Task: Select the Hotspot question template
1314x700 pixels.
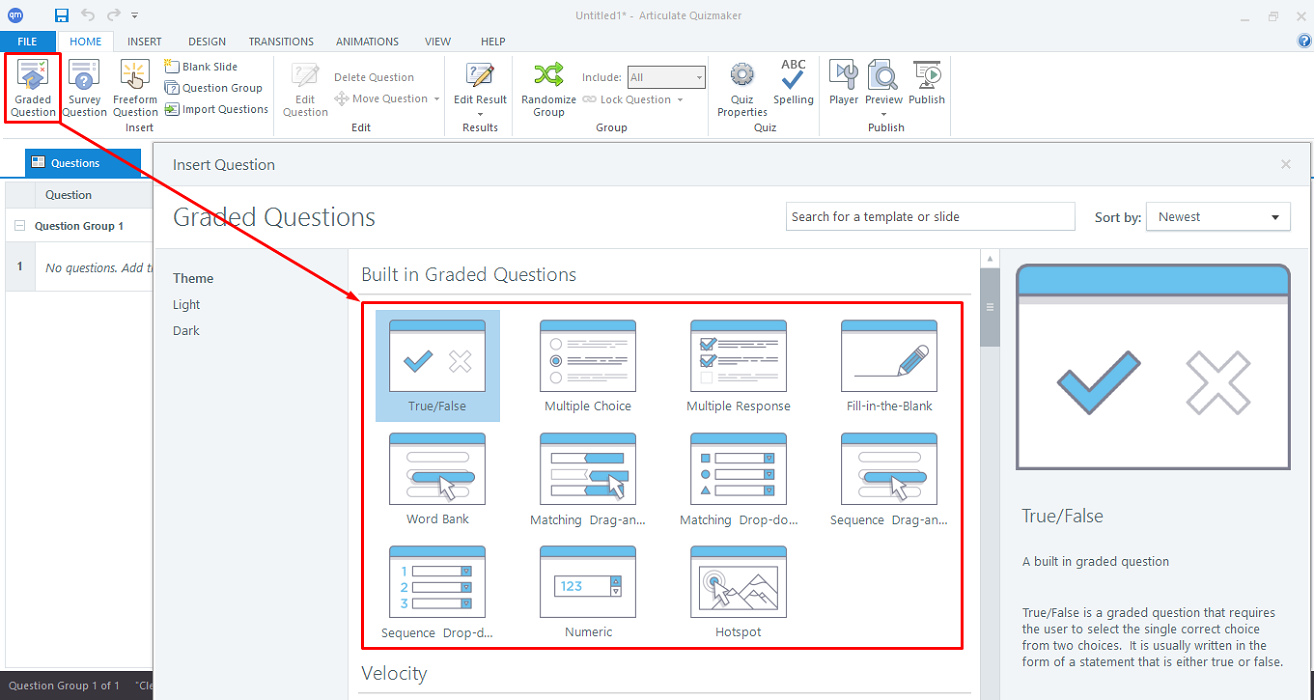Action: (x=738, y=592)
